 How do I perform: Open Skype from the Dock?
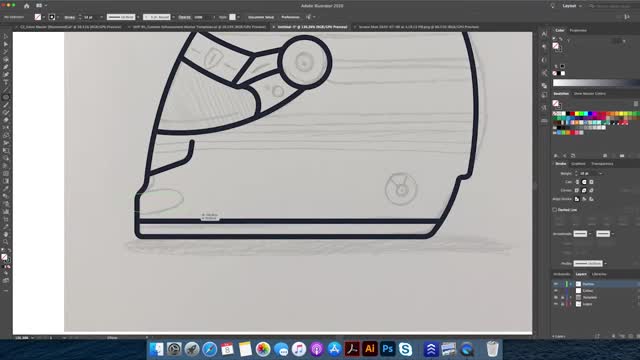[x=405, y=349]
